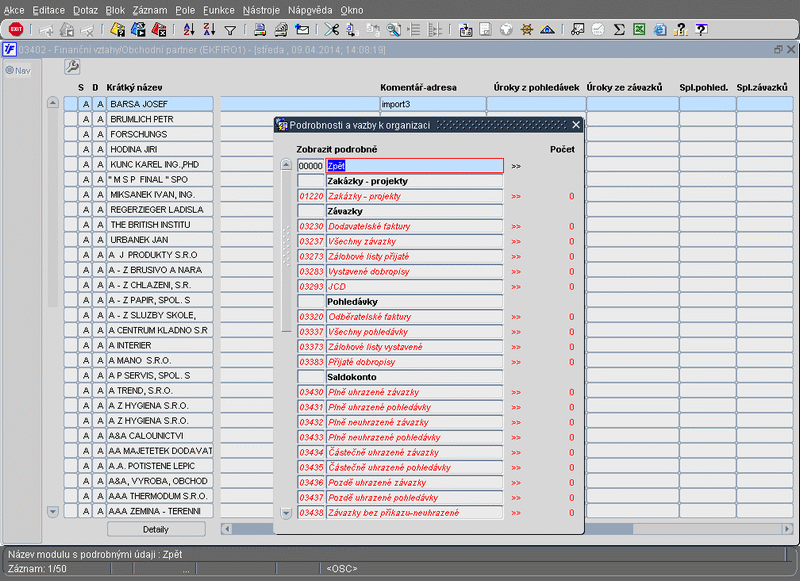Click the printer icon in the toolbar
800x581 pixels.
[x=260, y=30]
